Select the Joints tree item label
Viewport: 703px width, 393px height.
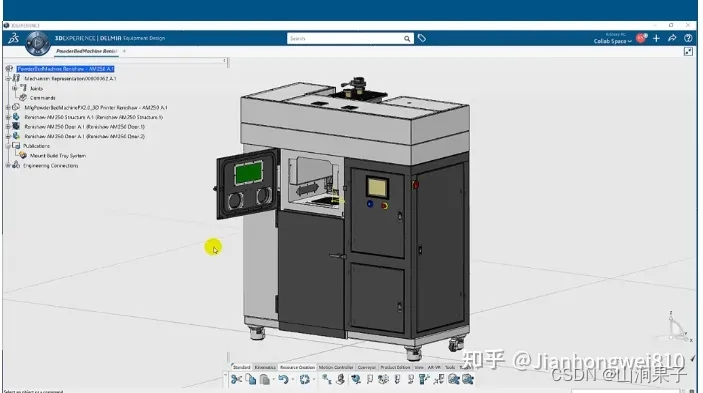tap(36, 88)
